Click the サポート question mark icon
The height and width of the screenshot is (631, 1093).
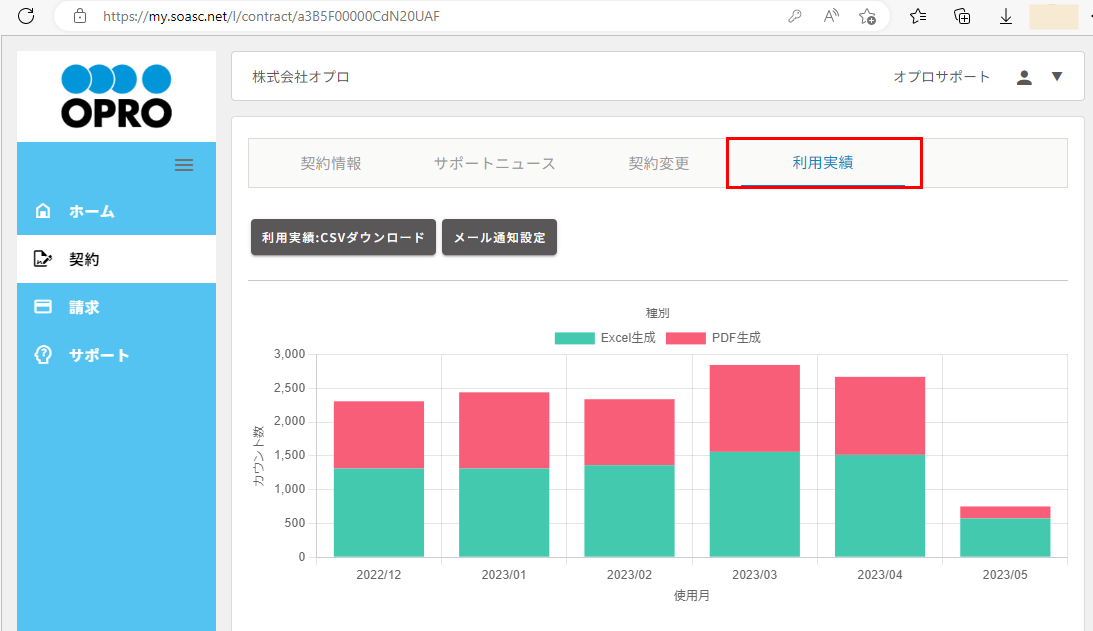[43, 355]
